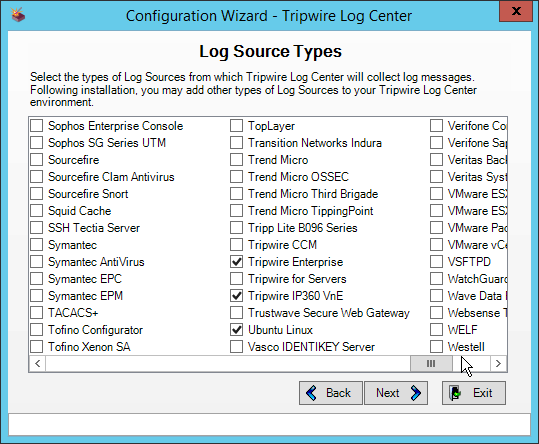Click the horizontal scrollbar thumb
The height and width of the screenshot is (444, 539).
click(431, 364)
